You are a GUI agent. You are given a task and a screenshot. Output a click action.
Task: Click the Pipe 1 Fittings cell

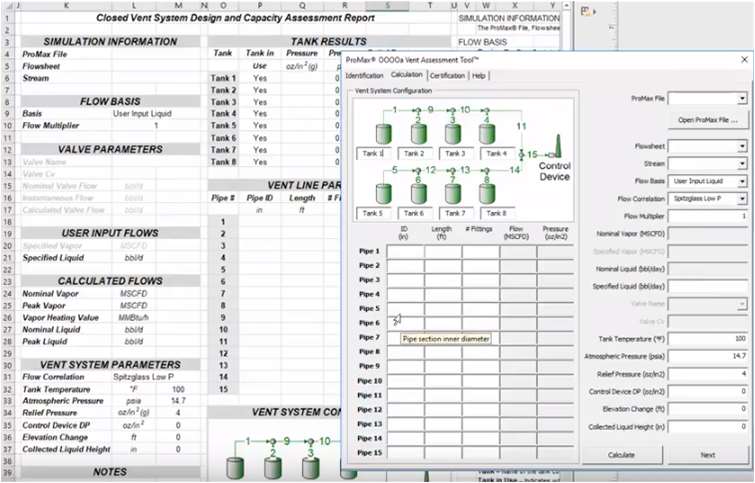(481, 251)
